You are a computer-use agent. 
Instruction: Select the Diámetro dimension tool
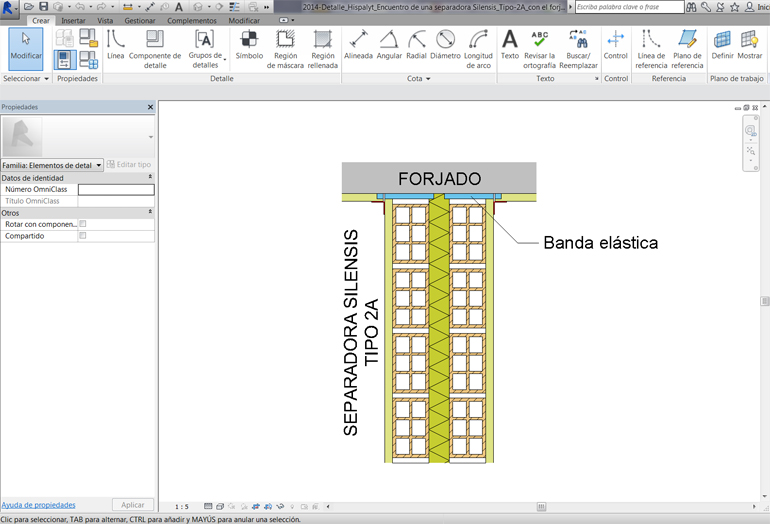coord(446,46)
